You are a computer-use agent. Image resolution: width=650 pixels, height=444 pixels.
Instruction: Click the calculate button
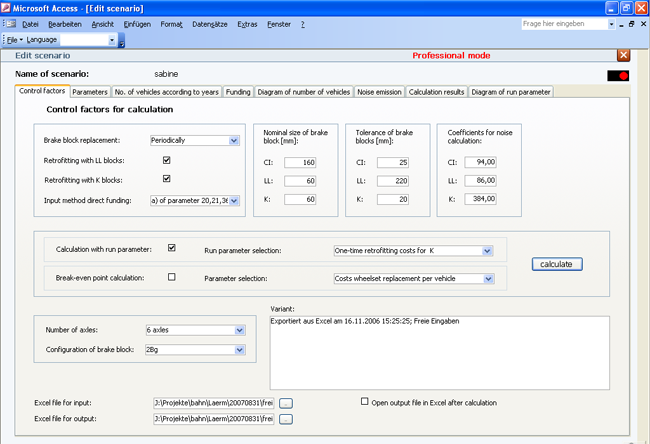tap(557, 264)
